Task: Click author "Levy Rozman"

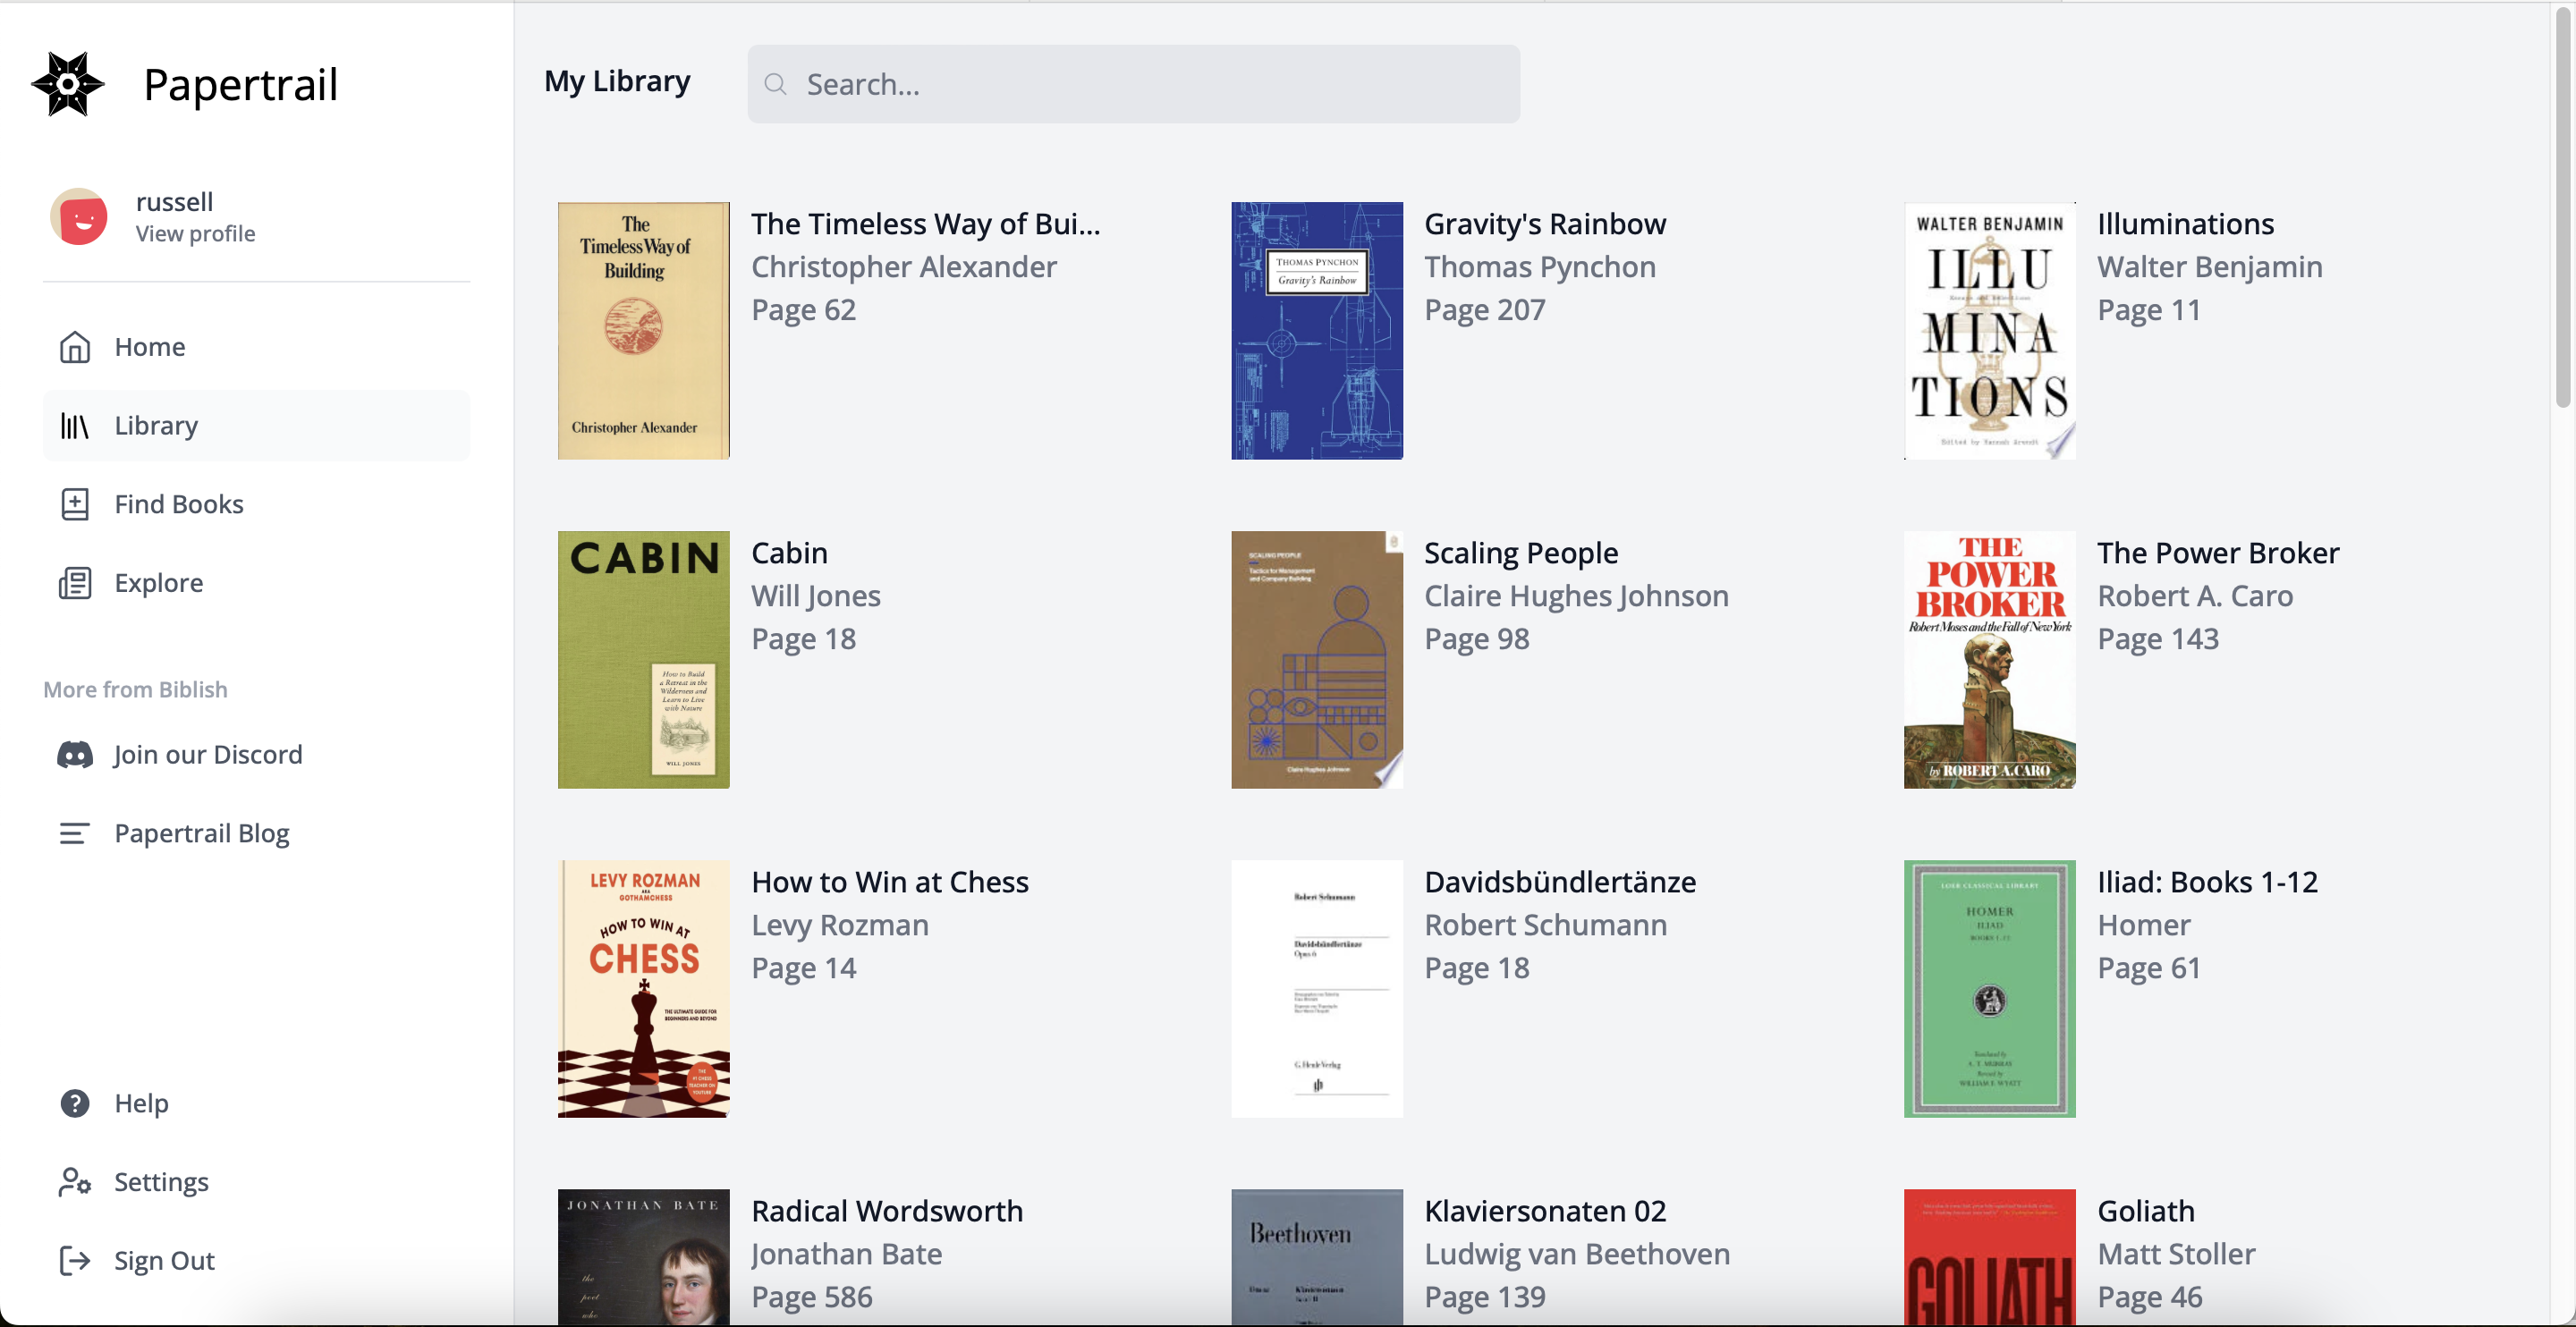Action: coord(840,925)
